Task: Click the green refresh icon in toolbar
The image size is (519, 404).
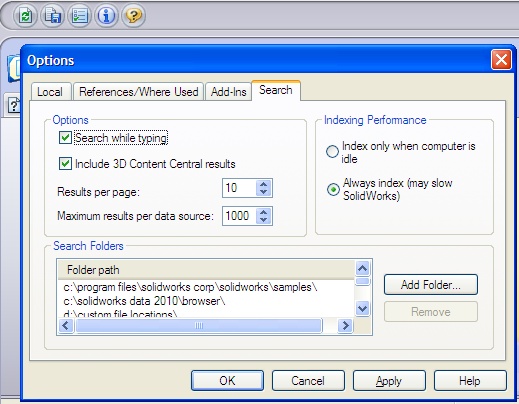Action: point(26,16)
